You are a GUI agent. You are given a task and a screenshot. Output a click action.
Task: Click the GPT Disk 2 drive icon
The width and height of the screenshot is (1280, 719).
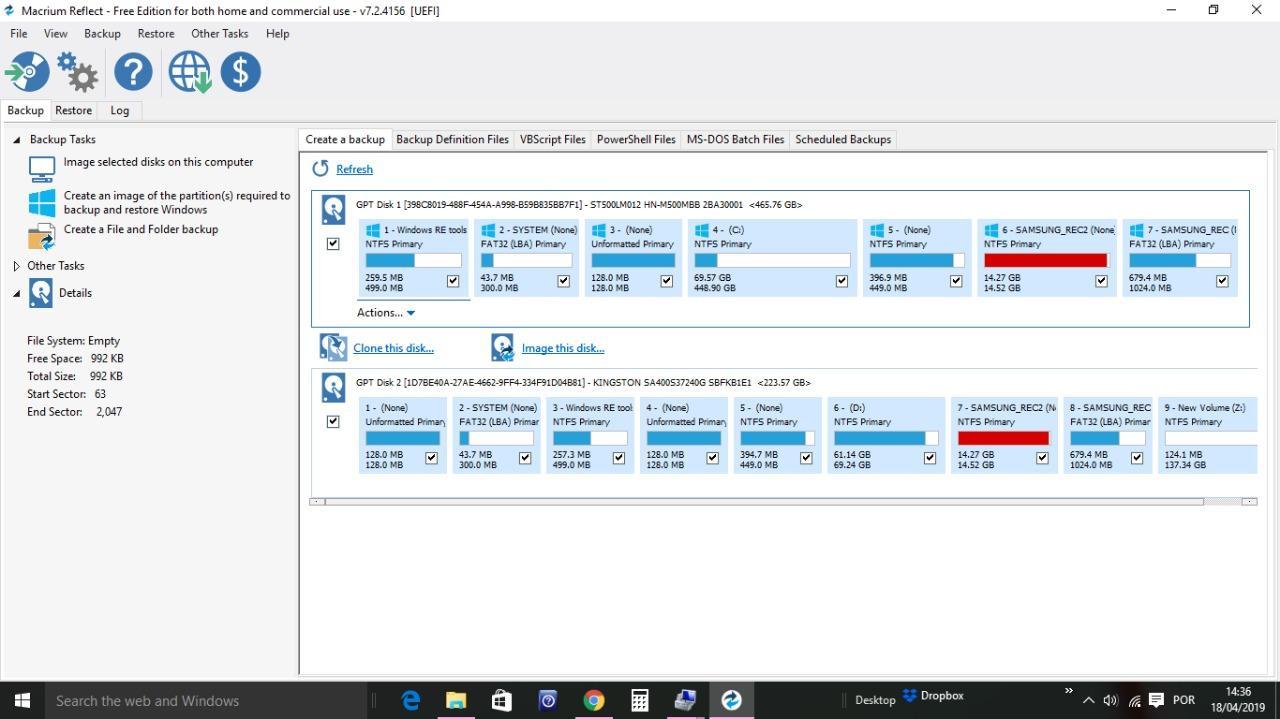(333, 387)
